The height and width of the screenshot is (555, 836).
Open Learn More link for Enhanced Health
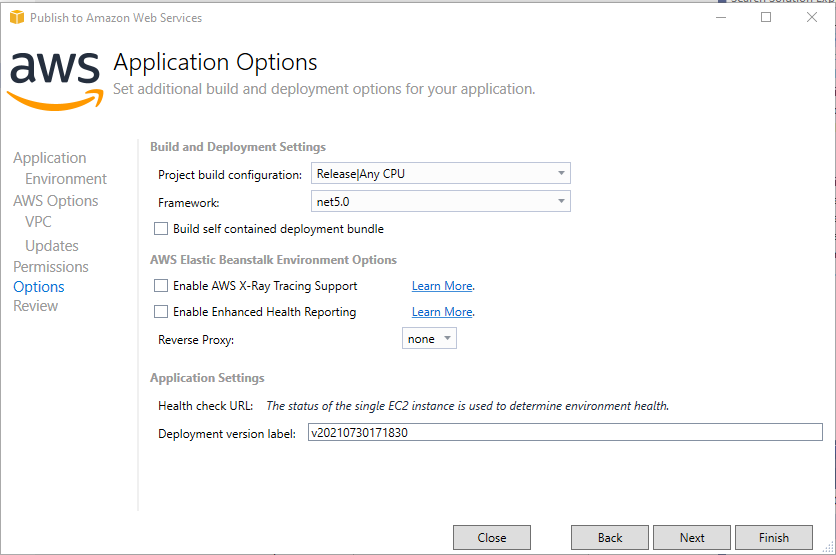441,312
